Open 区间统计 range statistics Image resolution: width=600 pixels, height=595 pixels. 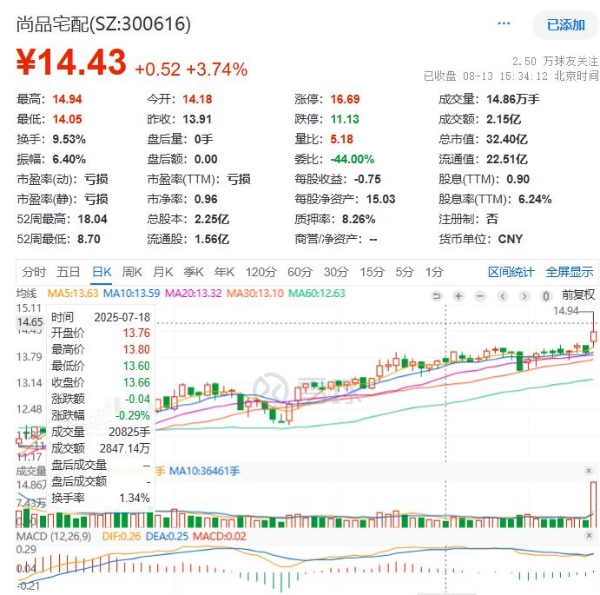click(511, 272)
